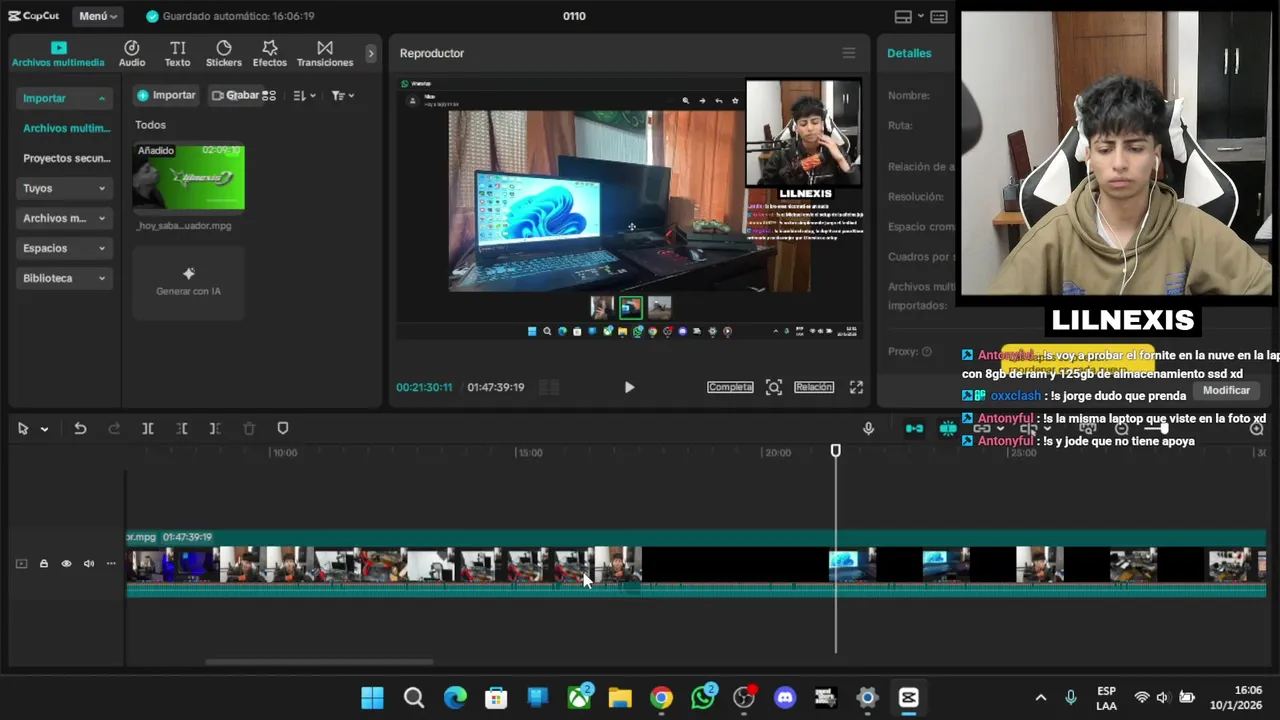1280x720 pixels.
Task: Expand the Espacios section
Action: pyautogui.click(x=64, y=248)
